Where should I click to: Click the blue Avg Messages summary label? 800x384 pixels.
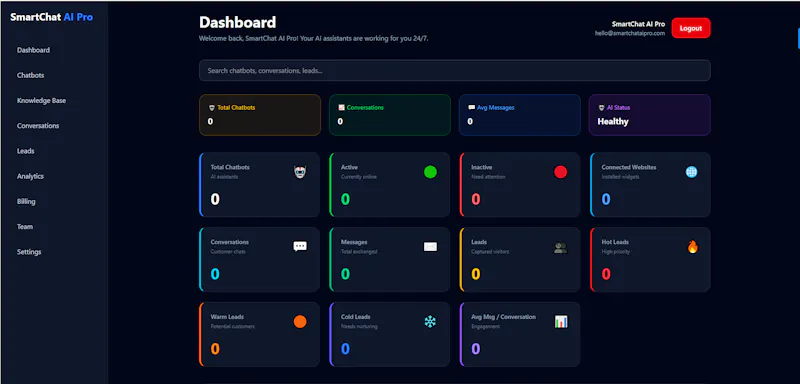click(x=495, y=108)
